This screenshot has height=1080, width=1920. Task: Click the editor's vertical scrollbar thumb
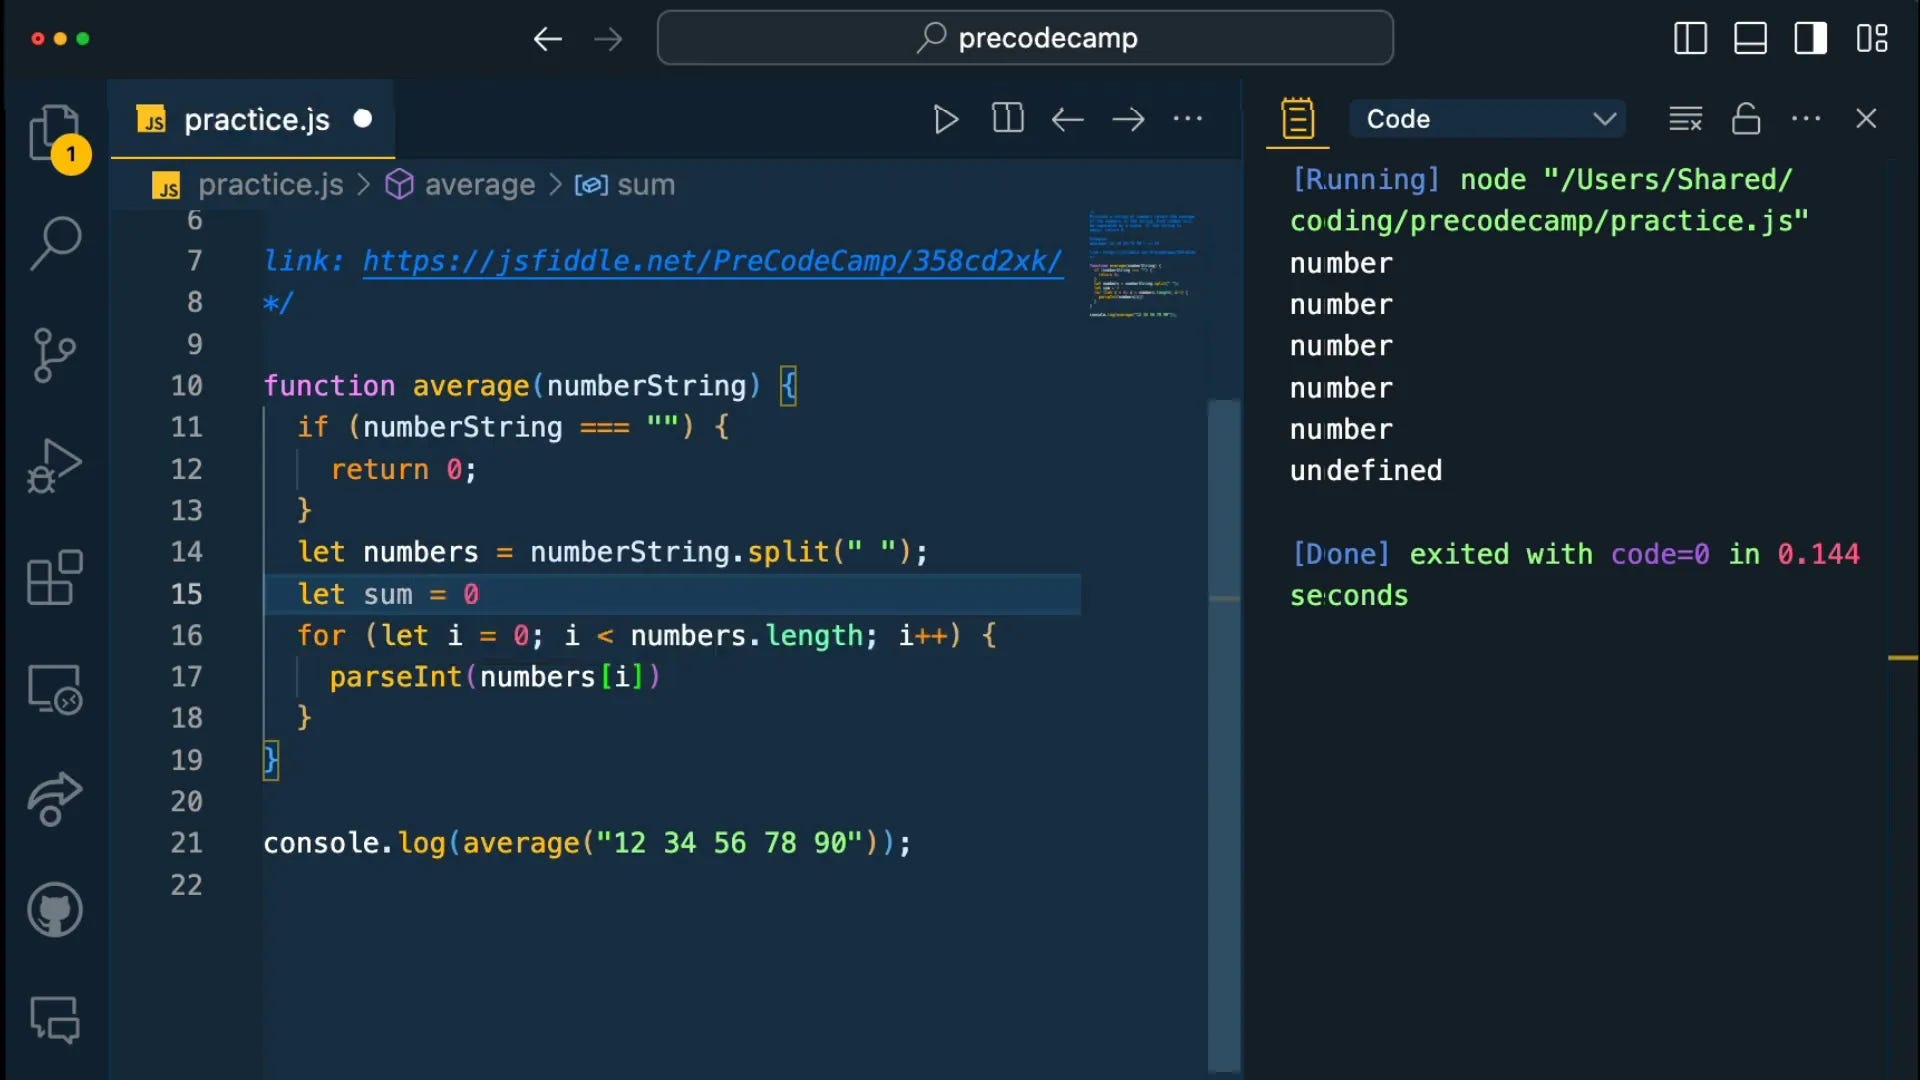point(1223,735)
